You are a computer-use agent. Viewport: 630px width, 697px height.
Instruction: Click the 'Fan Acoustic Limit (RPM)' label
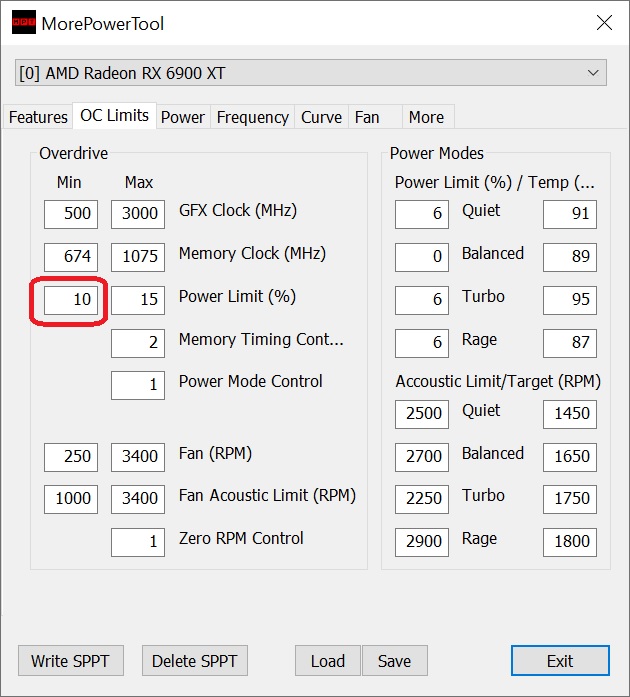267,496
